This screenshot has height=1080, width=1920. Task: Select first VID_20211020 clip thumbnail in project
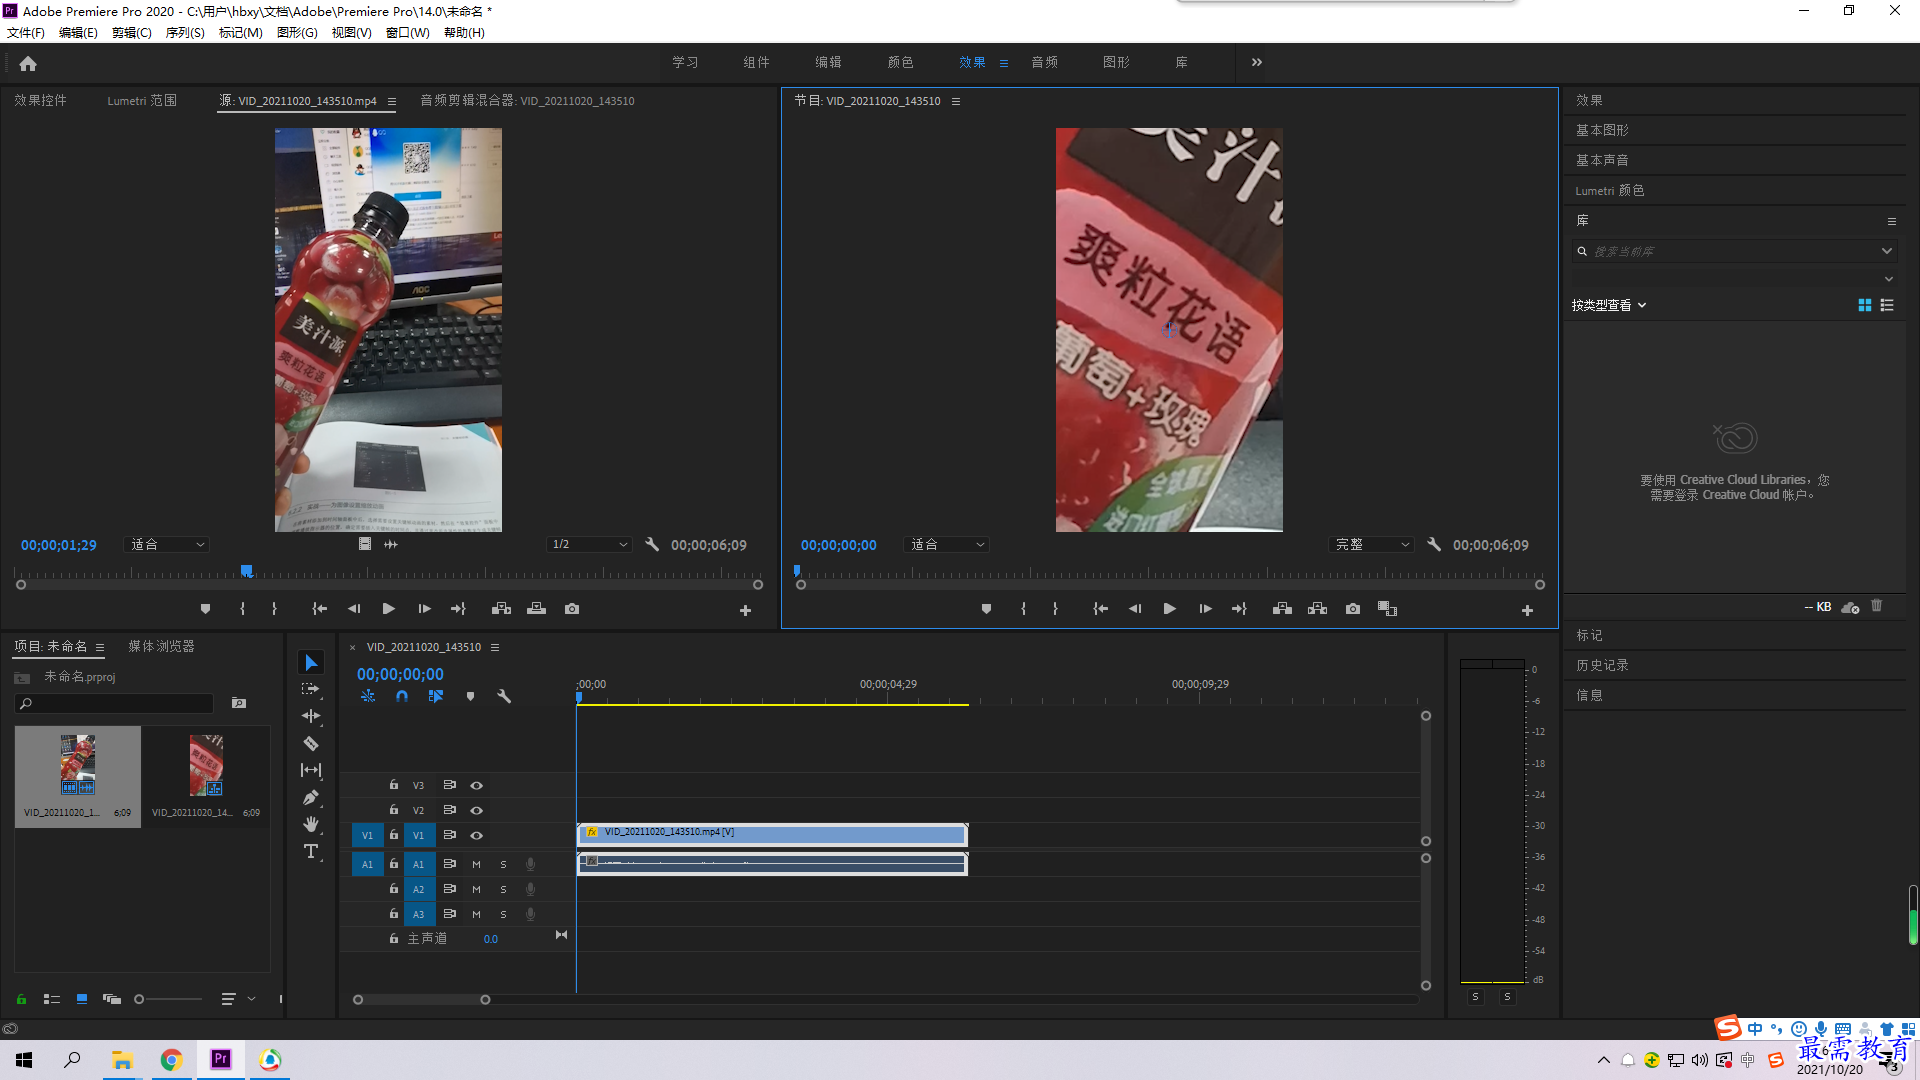(x=78, y=776)
